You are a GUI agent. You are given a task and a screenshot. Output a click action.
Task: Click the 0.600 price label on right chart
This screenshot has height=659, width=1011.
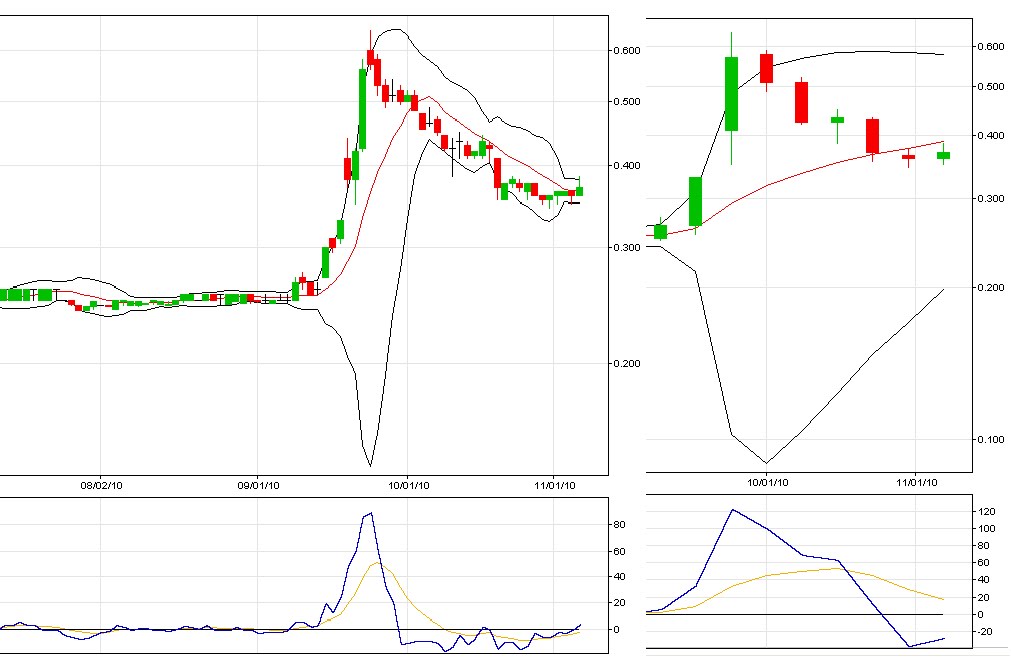pyautogui.click(x=991, y=46)
